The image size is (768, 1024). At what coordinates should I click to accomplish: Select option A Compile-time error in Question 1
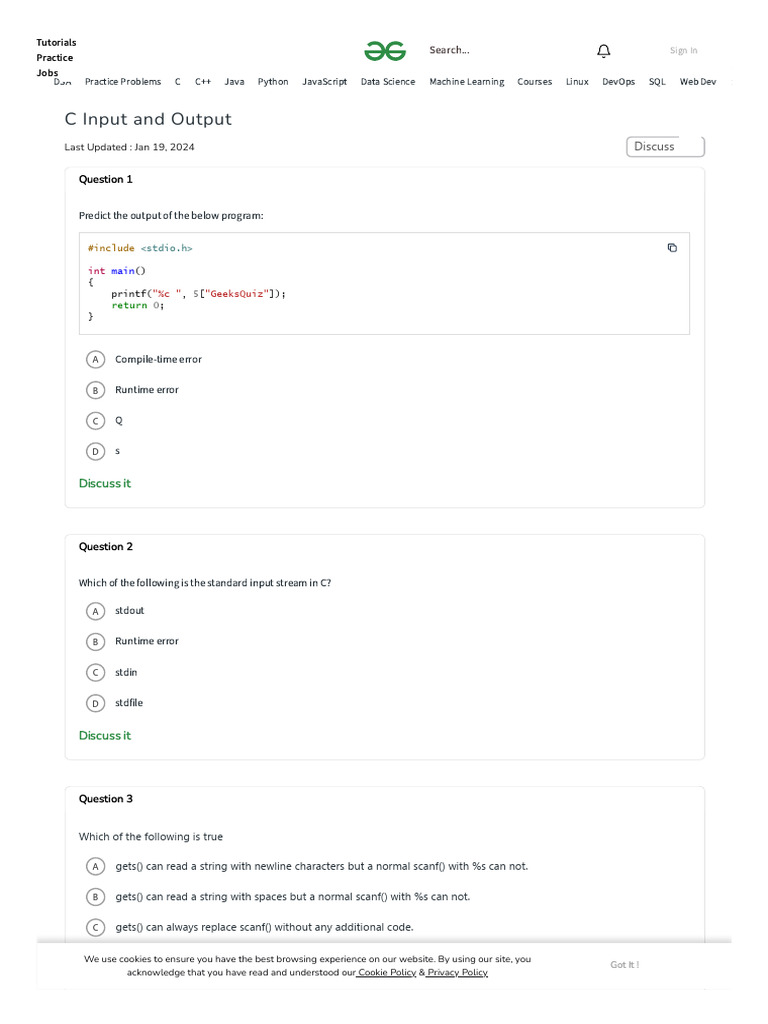(x=95, y=359)
